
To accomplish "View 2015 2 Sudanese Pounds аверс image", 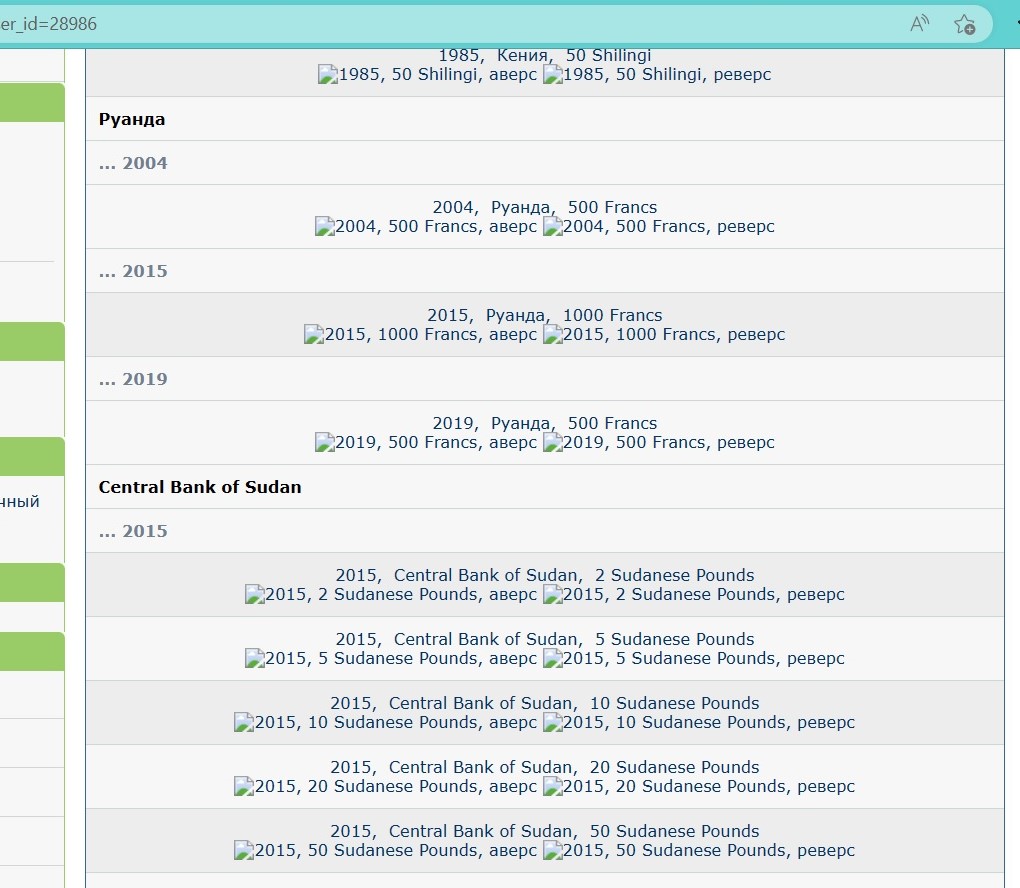I will pos(390,595).
